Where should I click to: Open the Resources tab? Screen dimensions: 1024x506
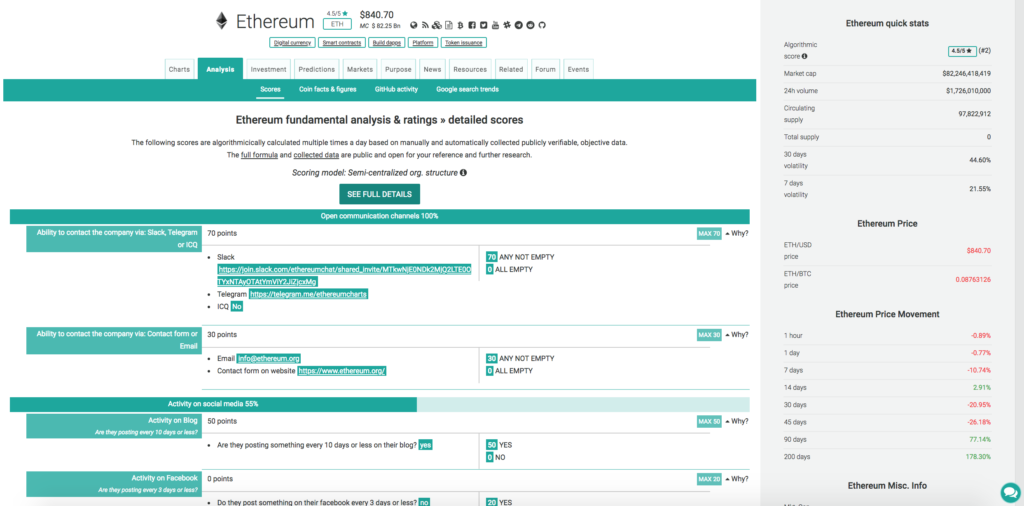[470, 69]
